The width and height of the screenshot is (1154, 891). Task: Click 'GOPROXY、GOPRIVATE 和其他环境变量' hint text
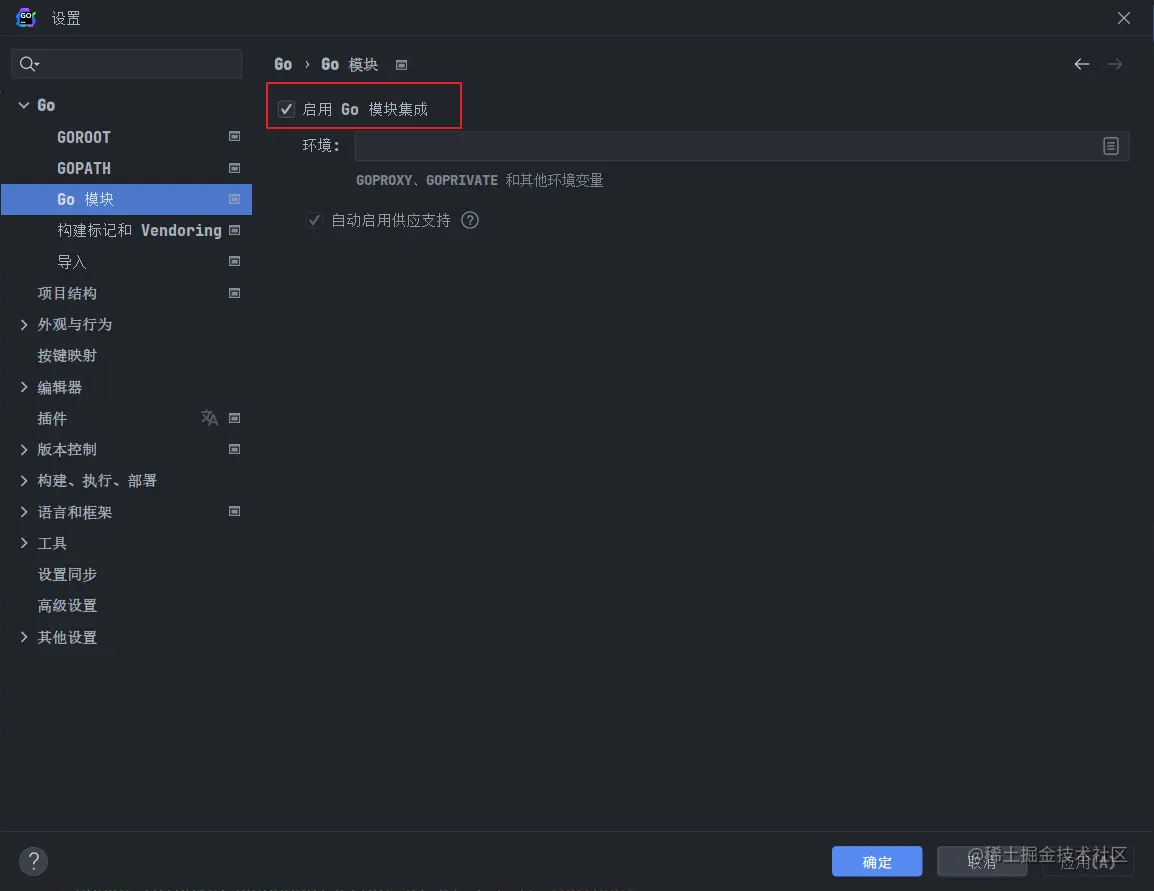[479, 180]
